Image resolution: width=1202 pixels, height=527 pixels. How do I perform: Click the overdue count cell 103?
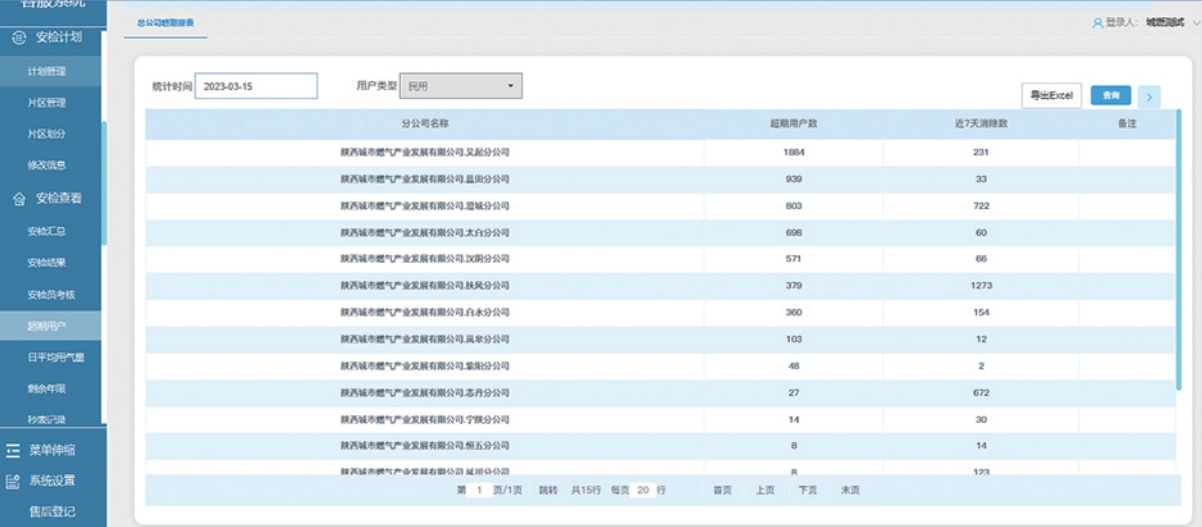794,339
